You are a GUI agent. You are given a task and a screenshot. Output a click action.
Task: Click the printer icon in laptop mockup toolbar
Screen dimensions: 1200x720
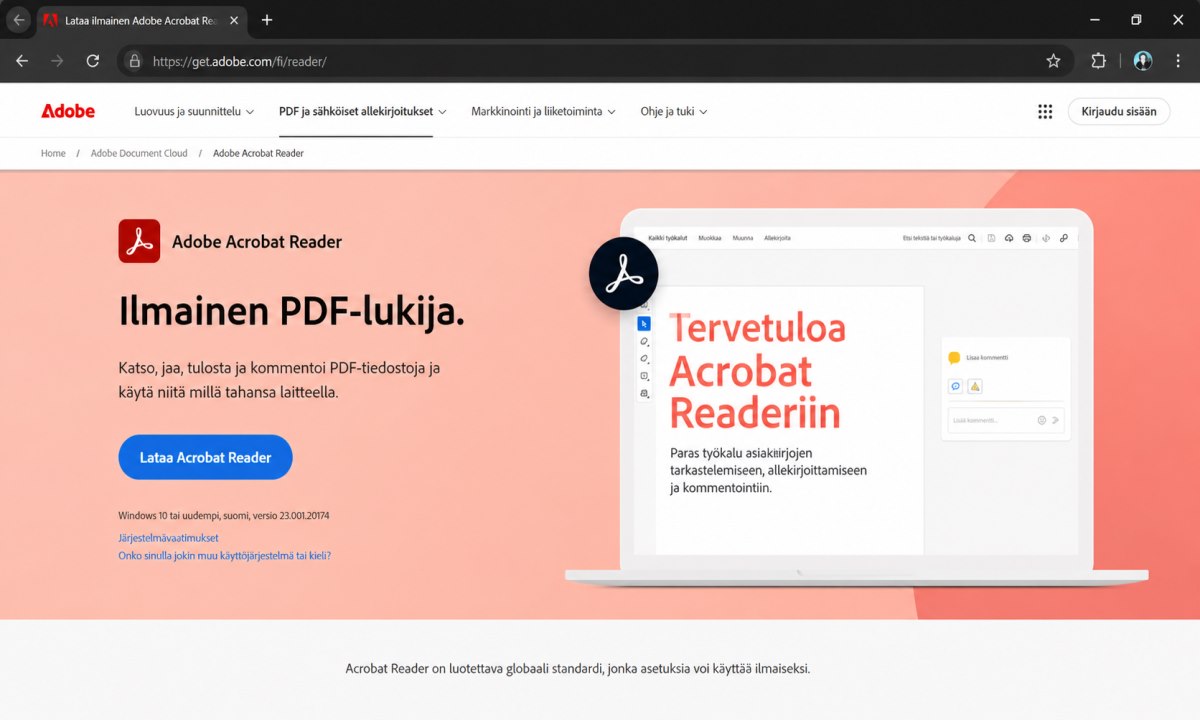[1027, 238]
